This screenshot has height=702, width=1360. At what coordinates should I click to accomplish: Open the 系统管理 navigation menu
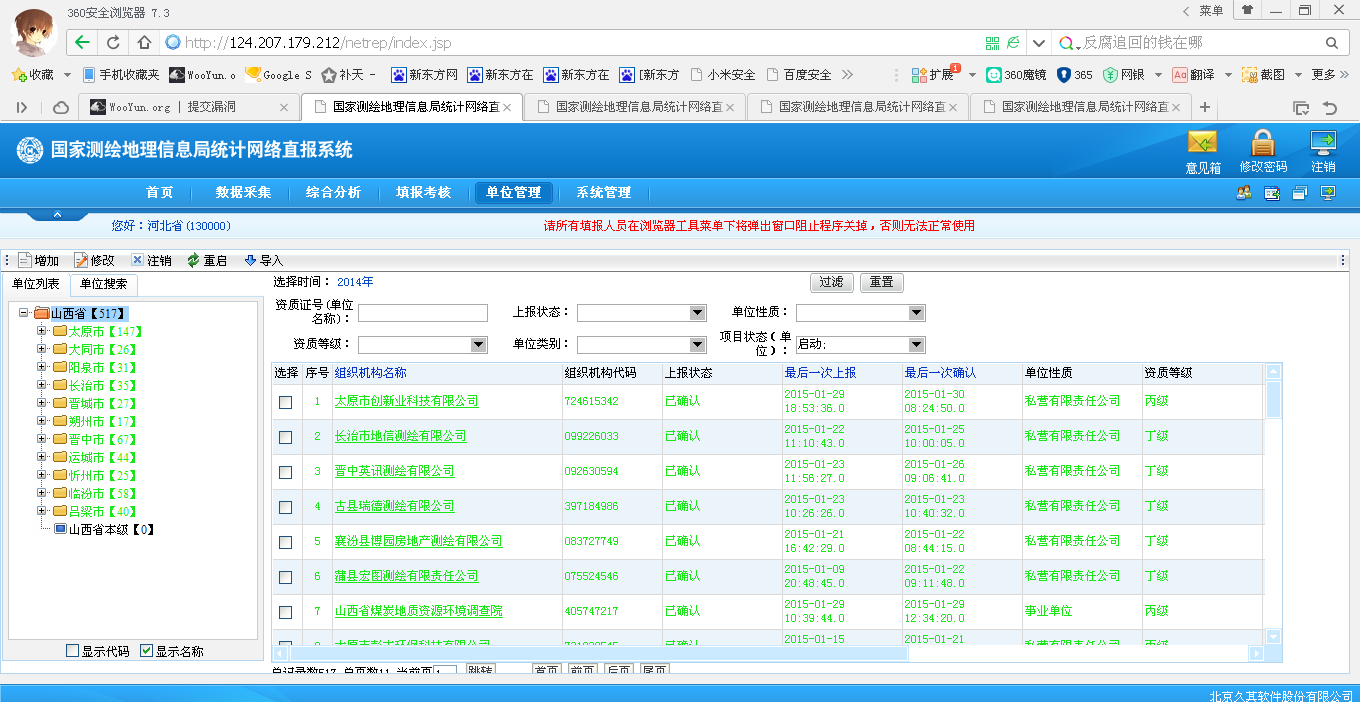(x=603, y=193)
